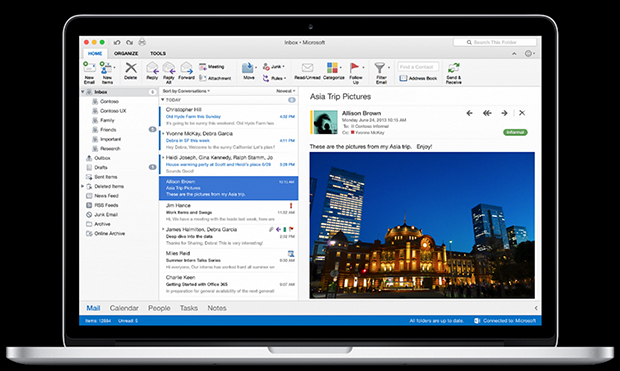Open Christopher Hill's Old Hyde Farm email

pos(229,116)
